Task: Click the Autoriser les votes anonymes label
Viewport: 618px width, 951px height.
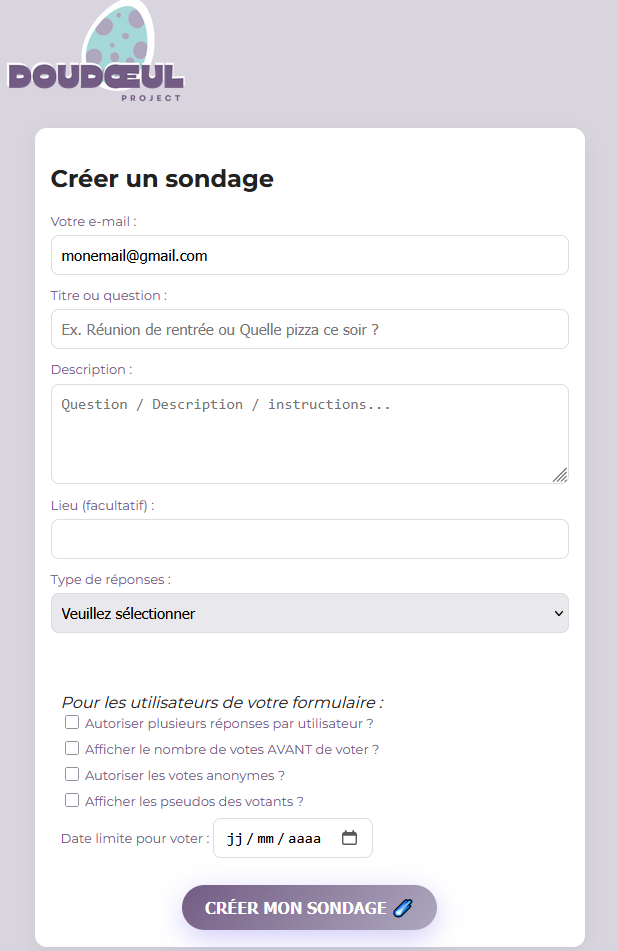Action: (185, 775)
